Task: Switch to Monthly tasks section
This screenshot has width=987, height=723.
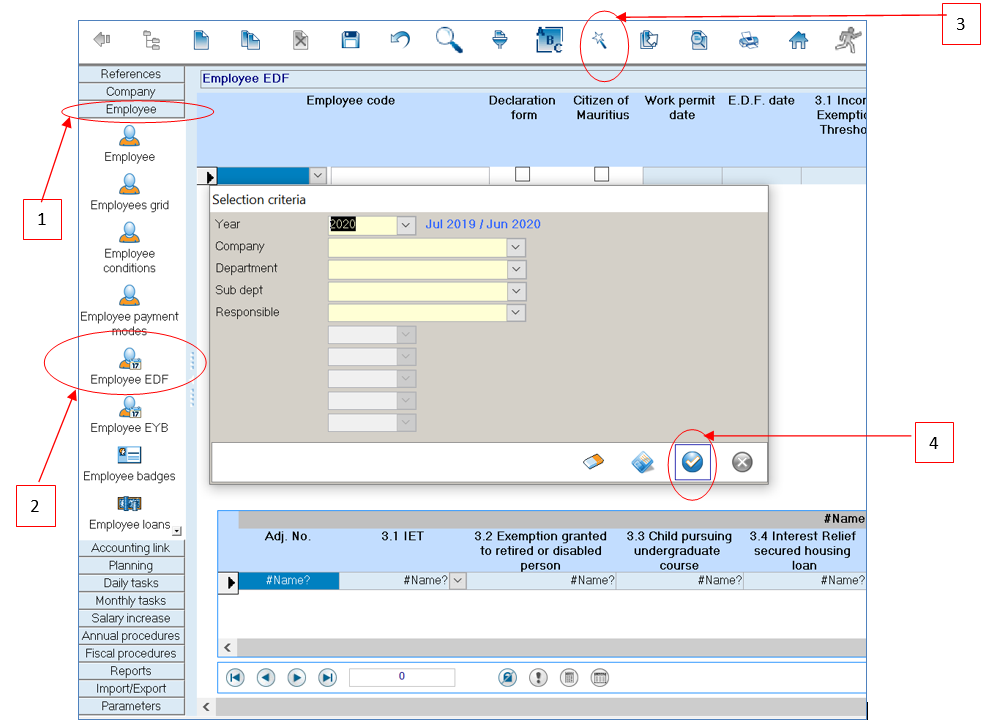Action: (132, 601)
